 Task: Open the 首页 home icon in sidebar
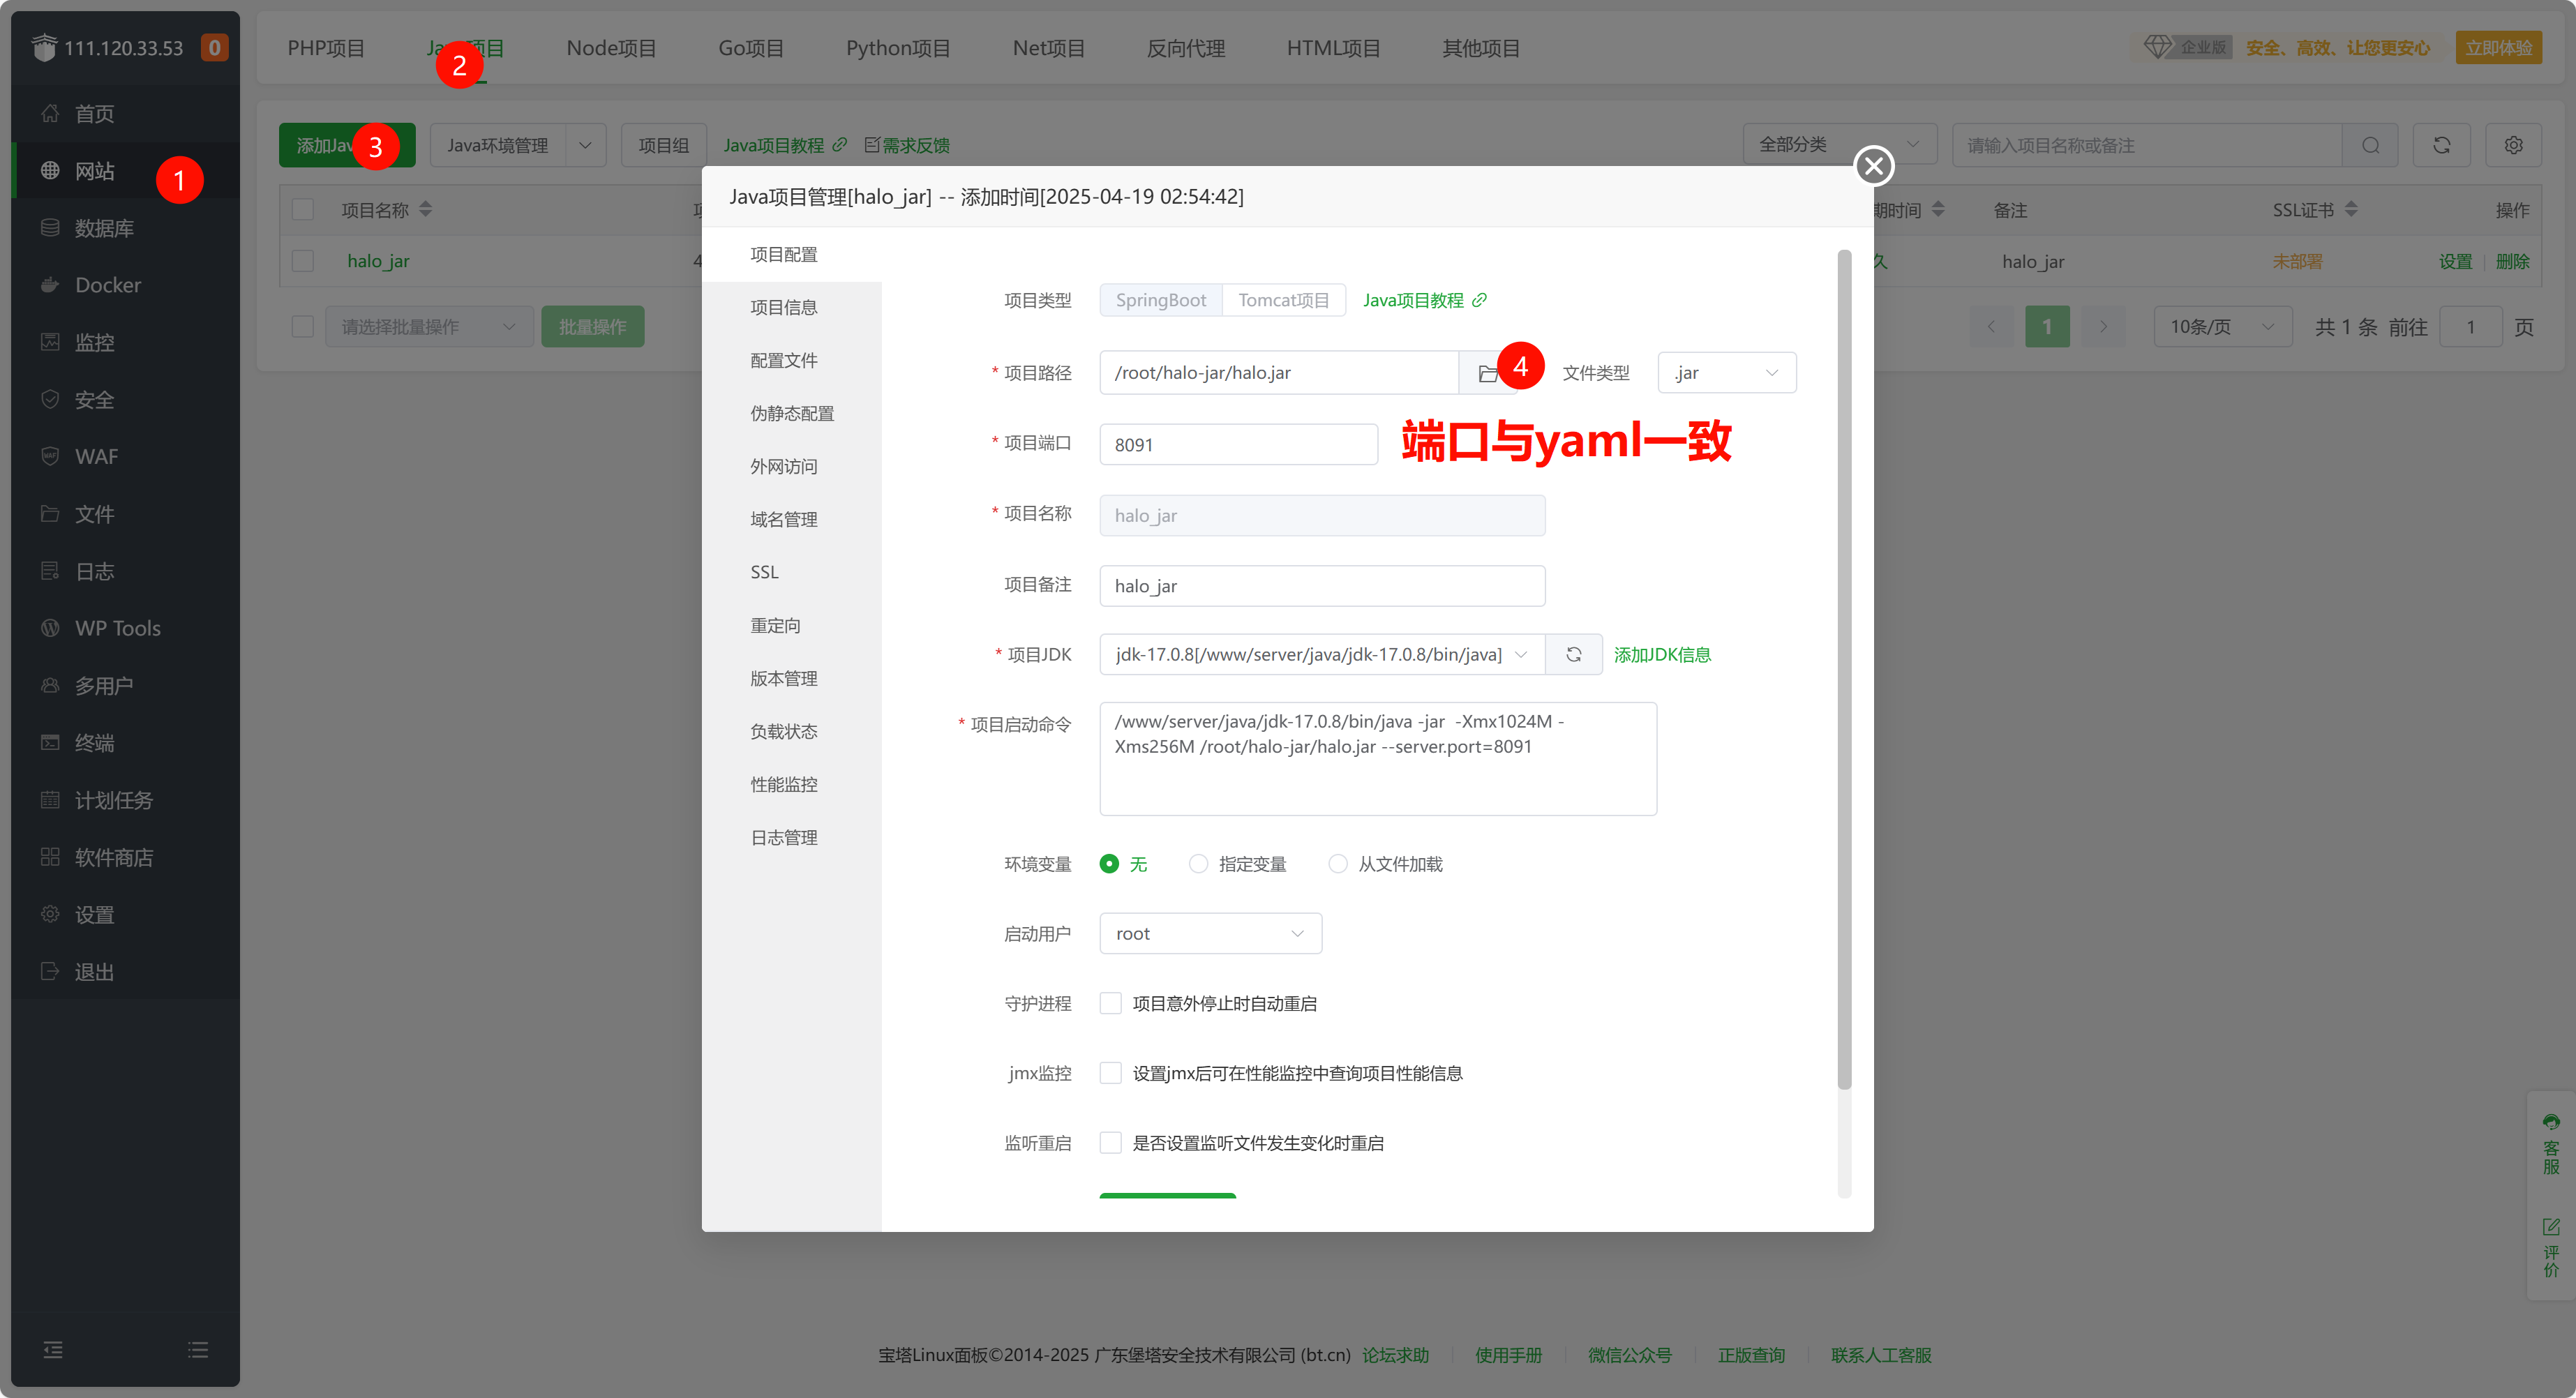(50, 113)
